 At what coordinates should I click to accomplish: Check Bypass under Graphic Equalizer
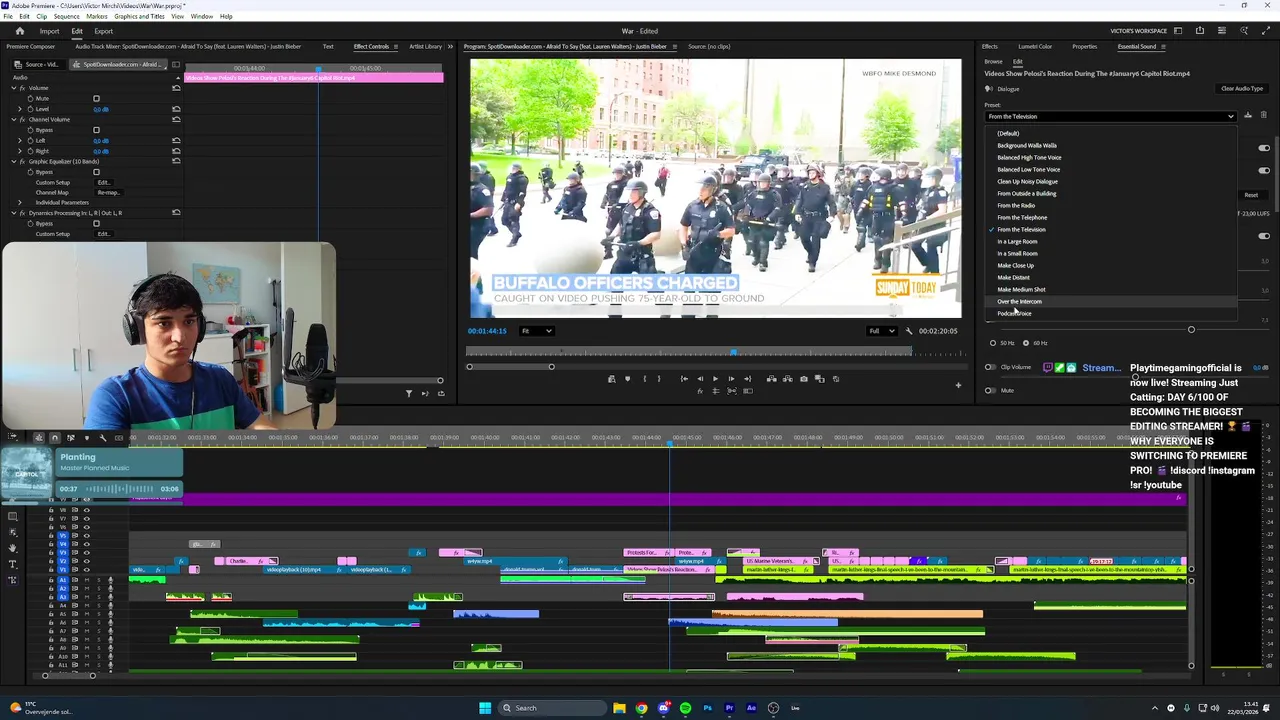pyautogui.click(x=96, y=172)
